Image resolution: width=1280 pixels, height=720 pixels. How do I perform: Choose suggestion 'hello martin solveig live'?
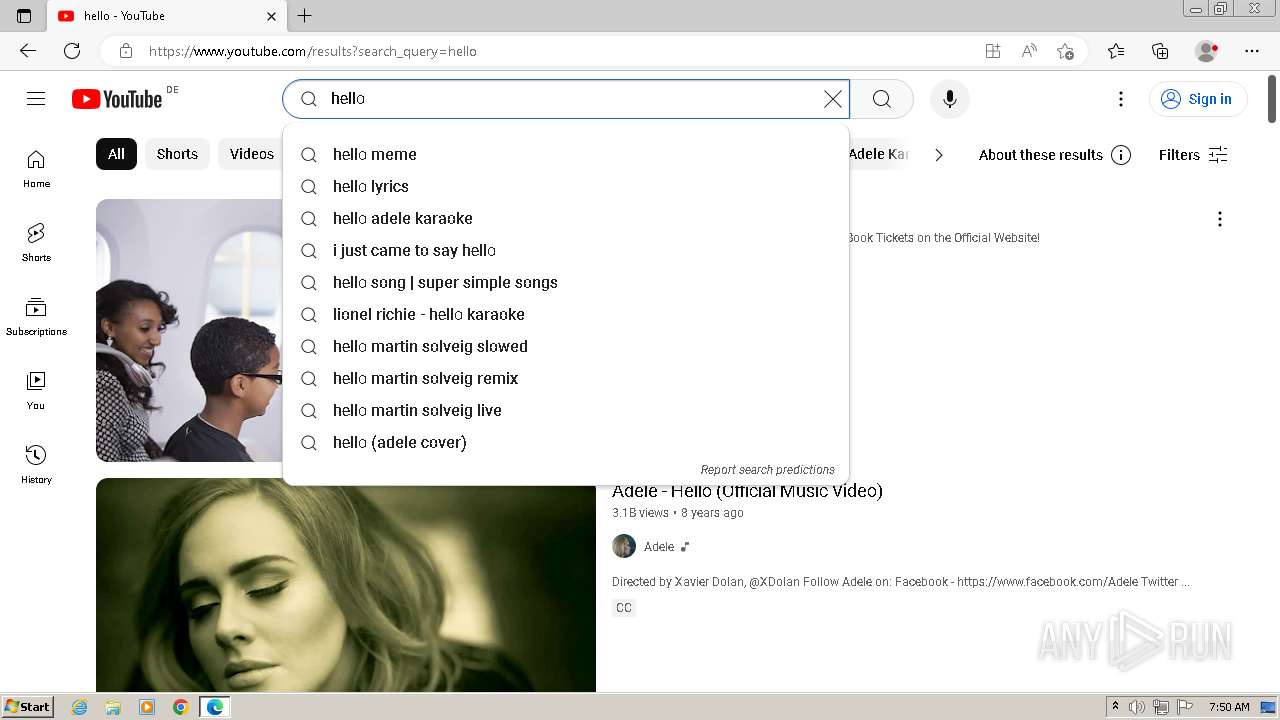point(566,410)
